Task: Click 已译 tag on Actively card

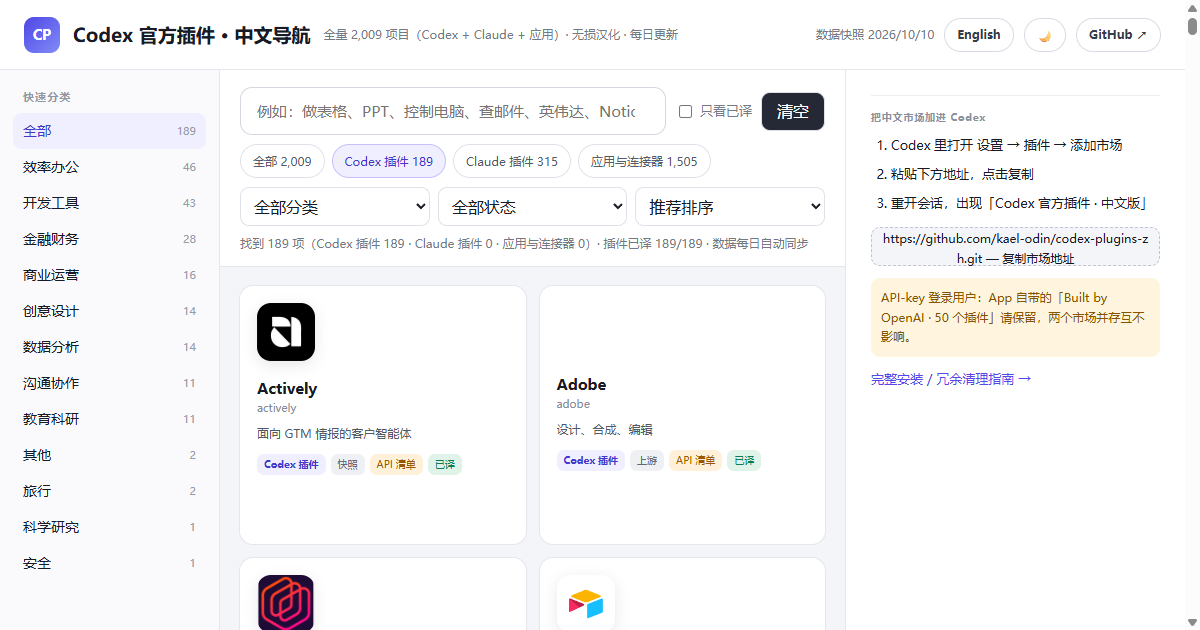Action: (x=445, y=464)
